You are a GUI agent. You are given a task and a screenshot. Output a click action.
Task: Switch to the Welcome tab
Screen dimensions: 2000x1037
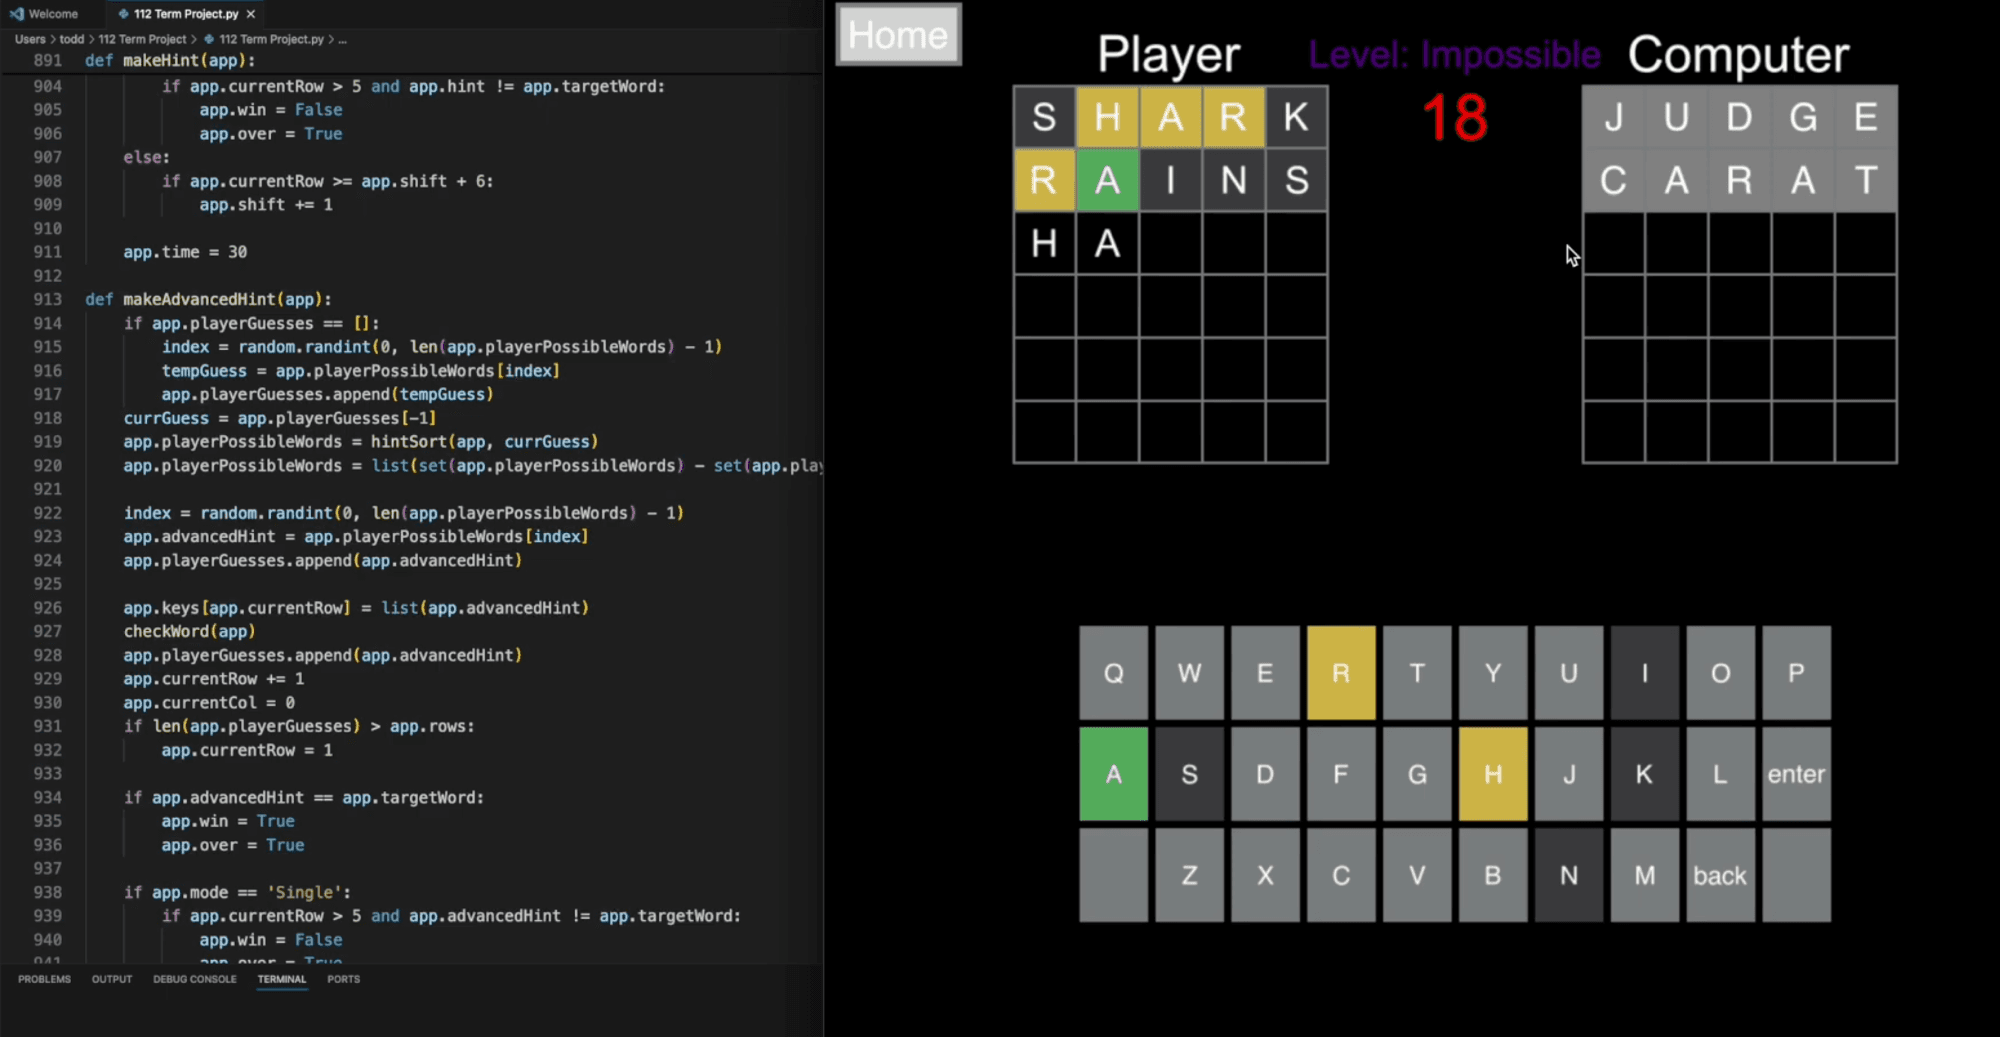coord(44,14)
